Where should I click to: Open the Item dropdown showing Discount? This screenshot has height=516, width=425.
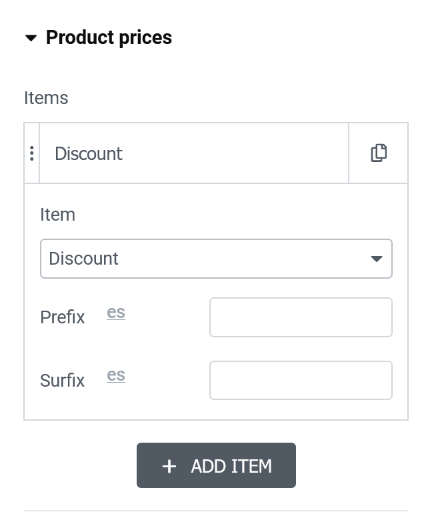(x=216, y=259)
